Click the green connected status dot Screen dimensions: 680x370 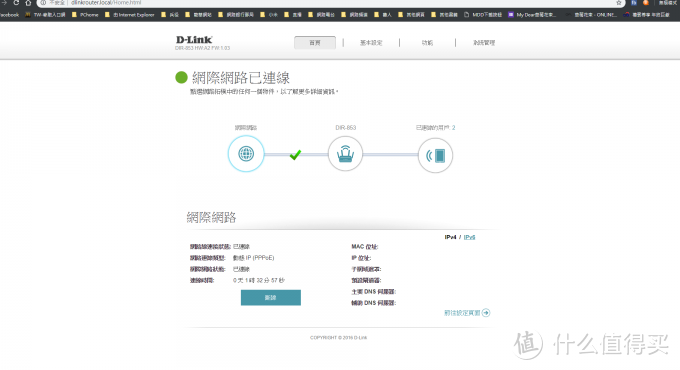[x=181, y=78]
